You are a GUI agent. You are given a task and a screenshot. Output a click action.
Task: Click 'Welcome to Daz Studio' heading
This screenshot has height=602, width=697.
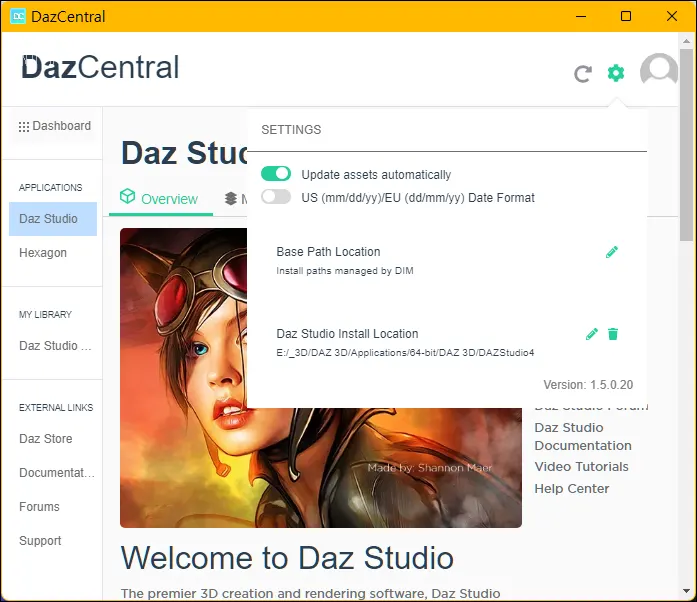[287, 558]
